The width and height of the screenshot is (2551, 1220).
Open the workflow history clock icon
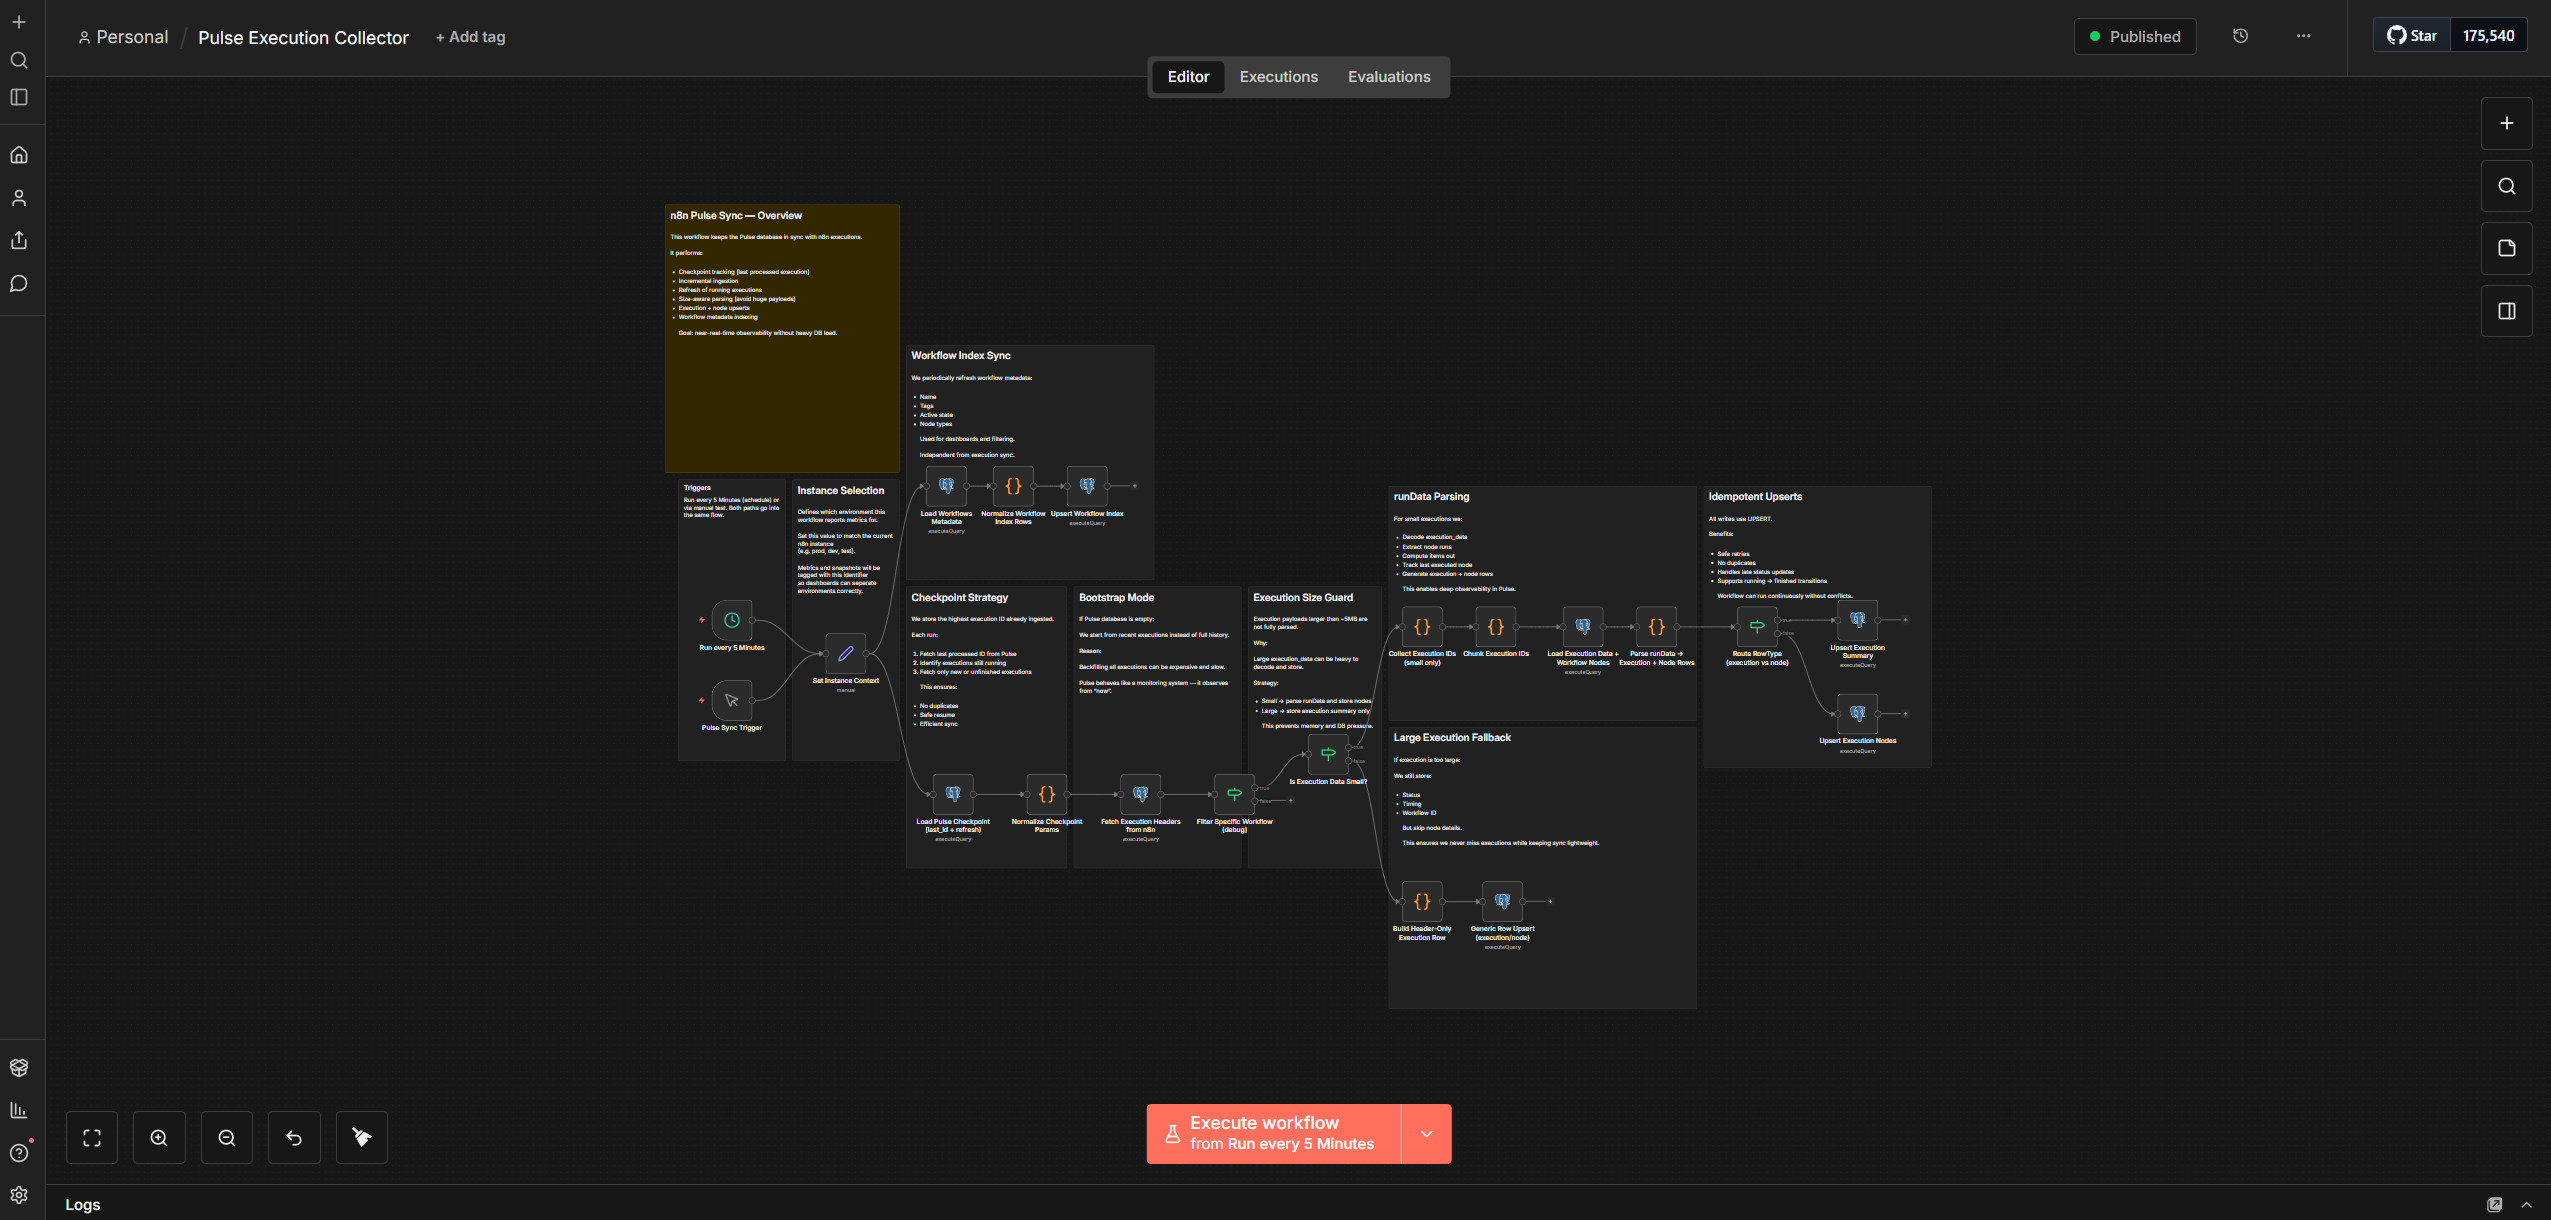[2240, 36]
